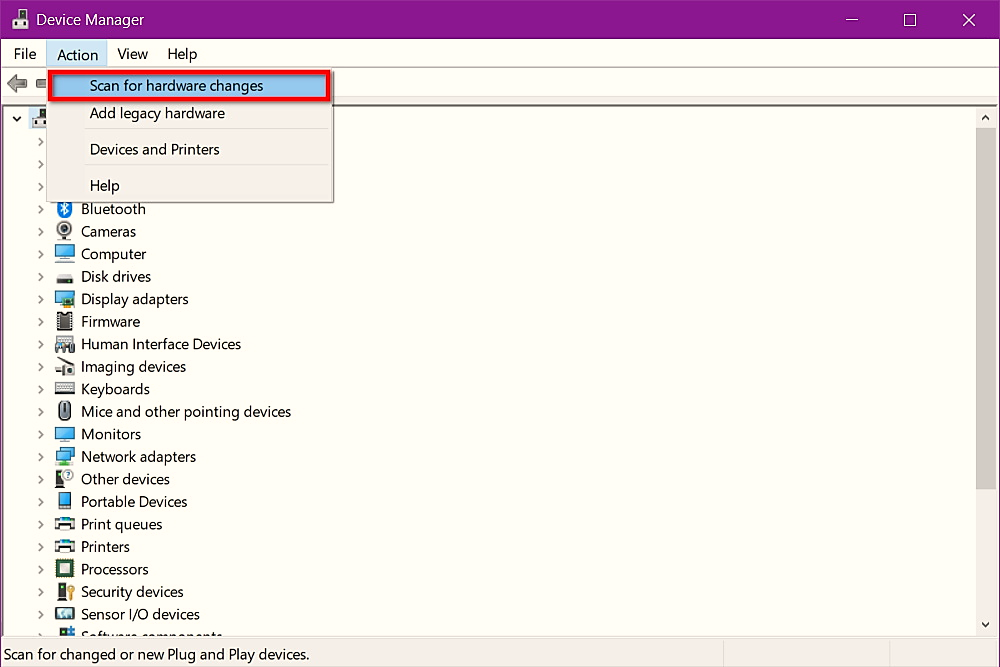This screenshot has width=1000, height=667.
Task: Click the Bluetooth category icon
Action: click(64, 209)
